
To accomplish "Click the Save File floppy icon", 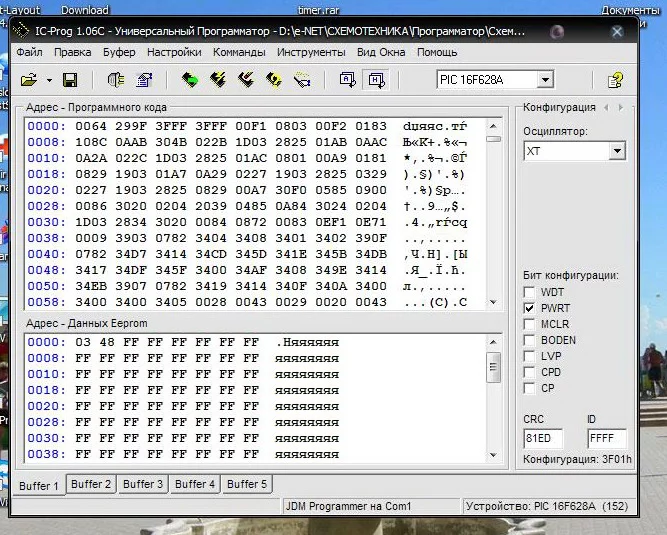I will (70, 80).
